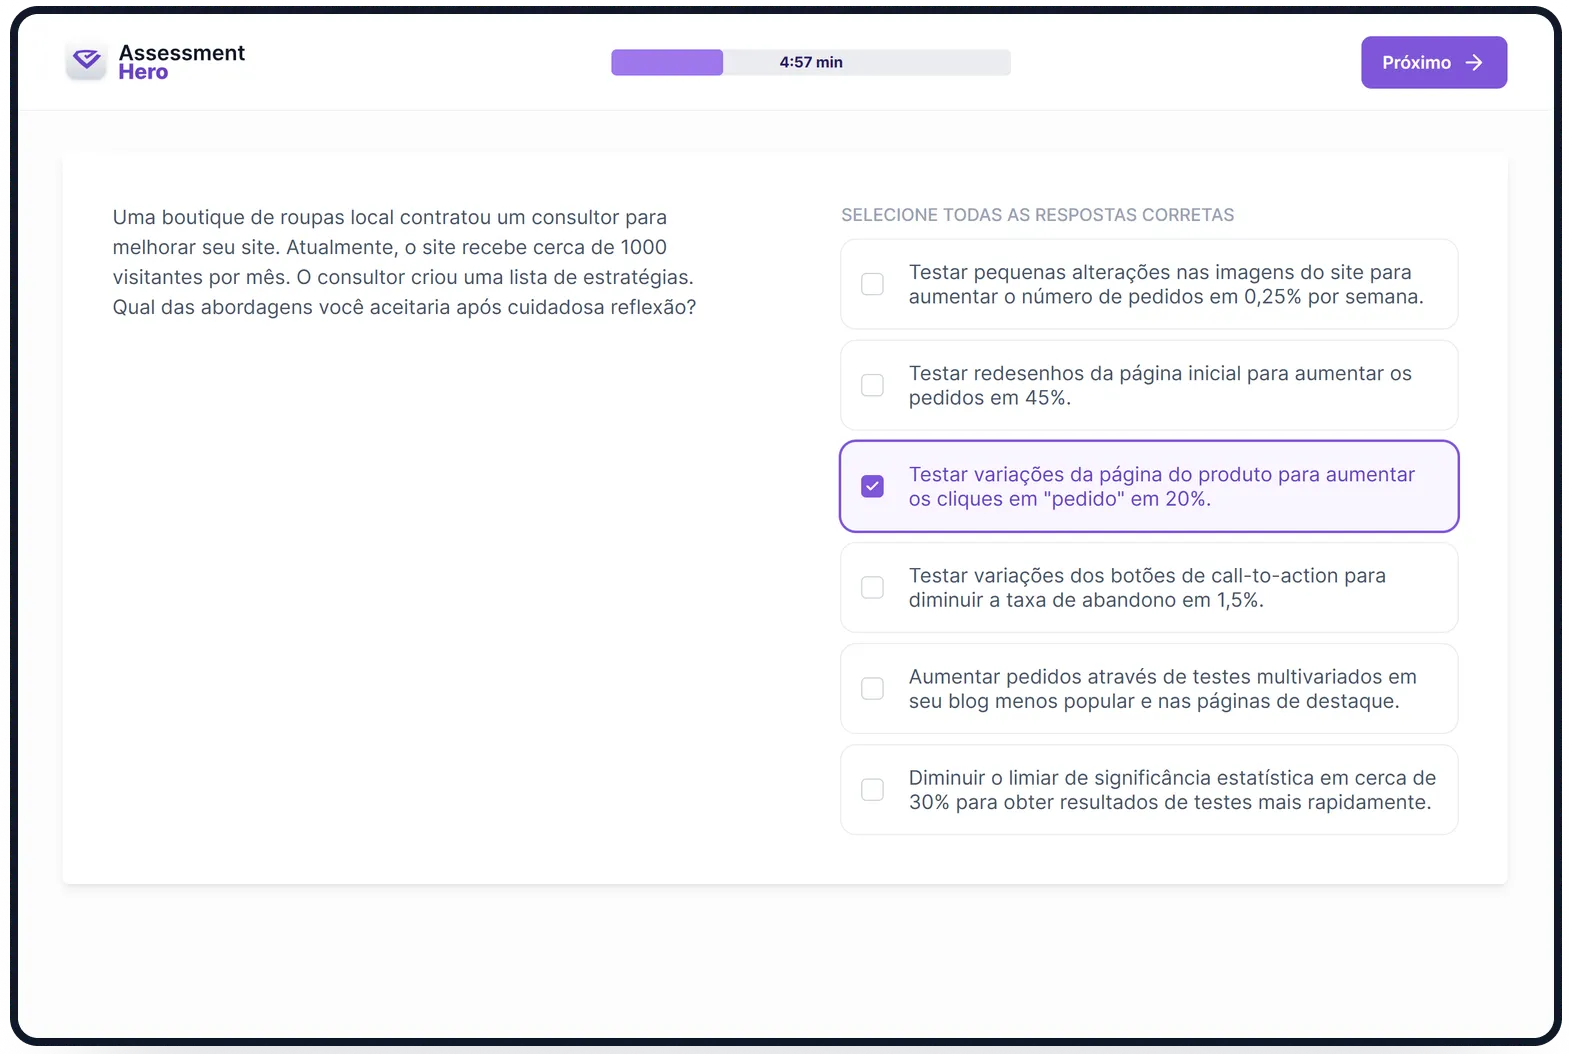This screenshot has width=1569, height=1054.
Task: Uncheck the checked product page variations checkbox
Action: pos(873,487)
